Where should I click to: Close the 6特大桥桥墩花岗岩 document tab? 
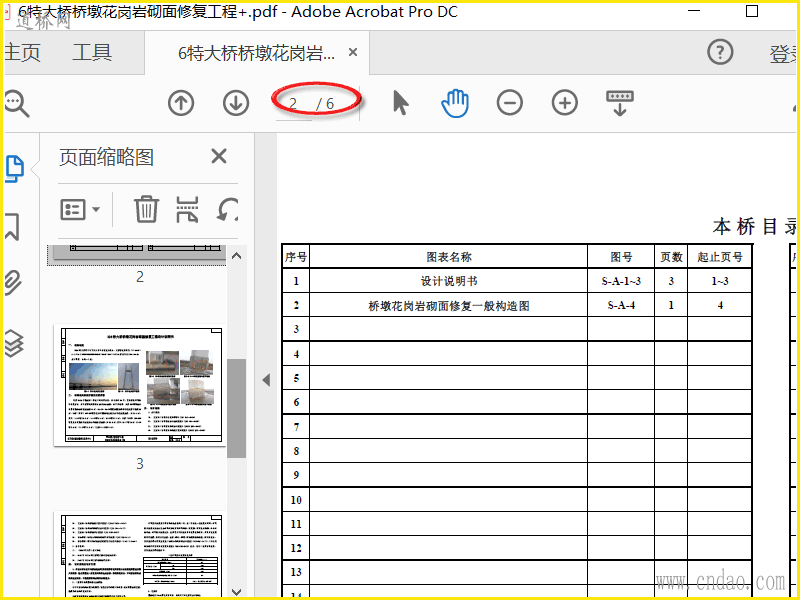[x=353, y=52]
